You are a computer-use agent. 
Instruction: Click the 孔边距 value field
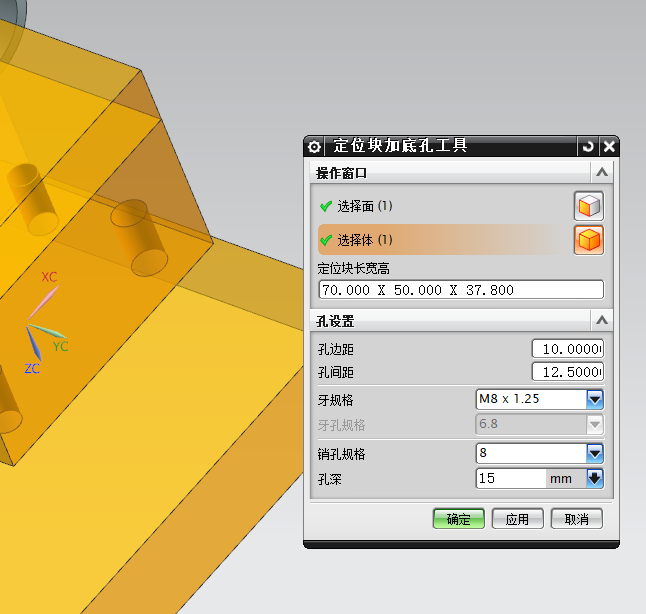567,349
